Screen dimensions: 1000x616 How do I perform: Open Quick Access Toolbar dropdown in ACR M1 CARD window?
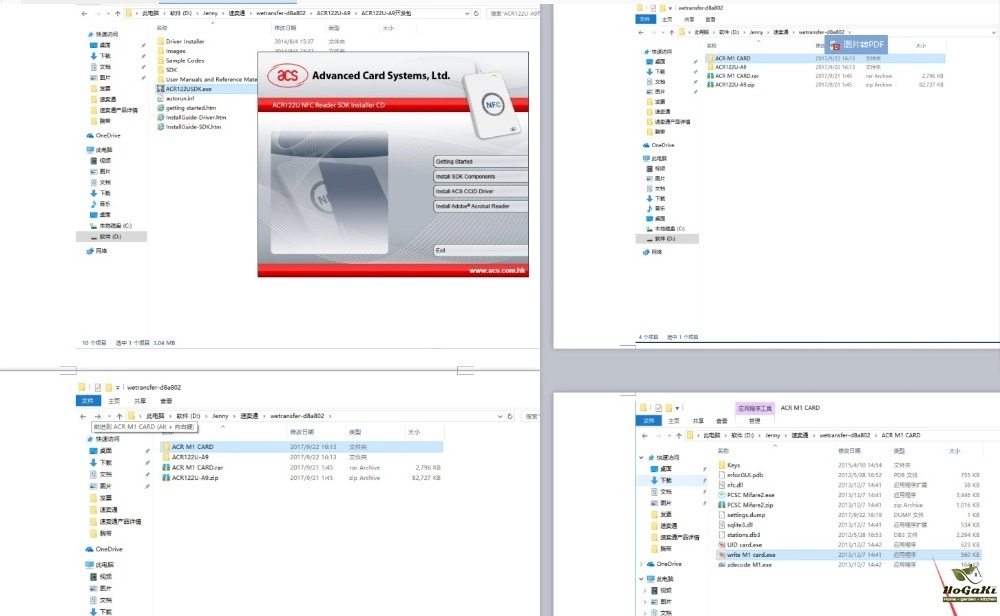(x=679, y=408)
